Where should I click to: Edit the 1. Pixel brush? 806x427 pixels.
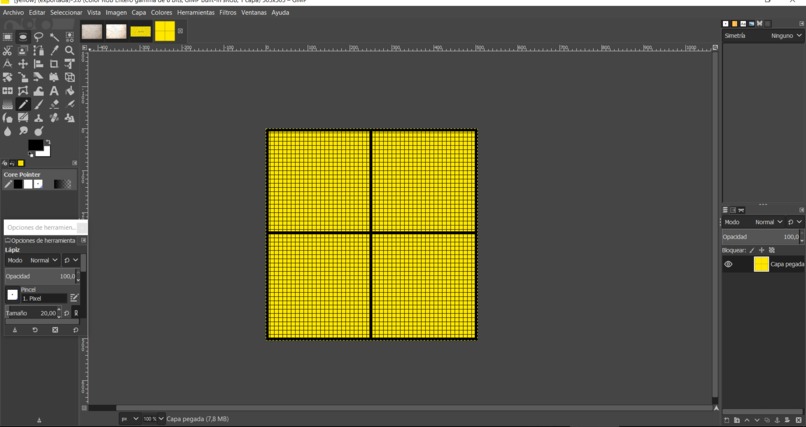[x=75, y=298]
